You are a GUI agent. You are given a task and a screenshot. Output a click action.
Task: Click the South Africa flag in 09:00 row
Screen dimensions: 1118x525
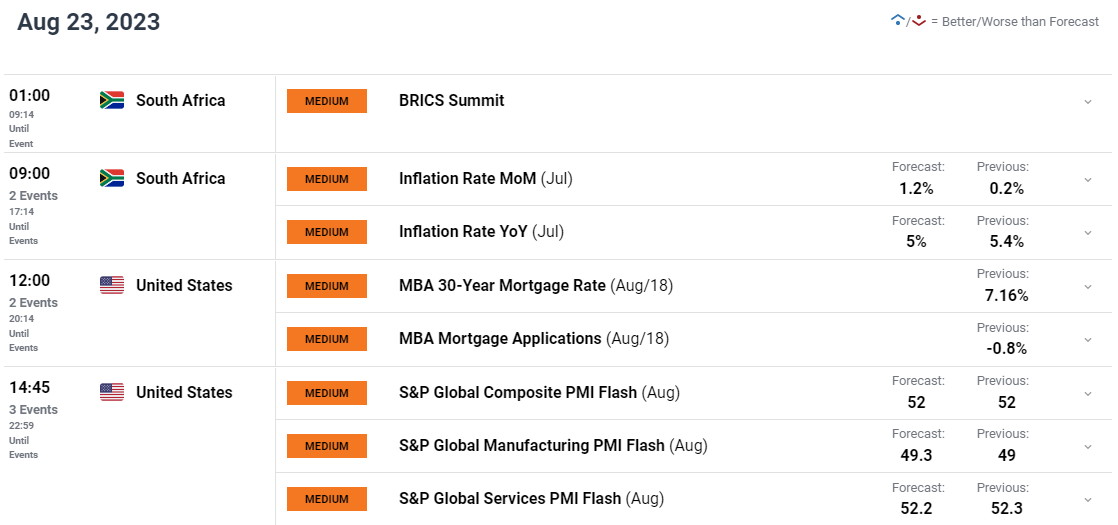(x=111, y=178)
